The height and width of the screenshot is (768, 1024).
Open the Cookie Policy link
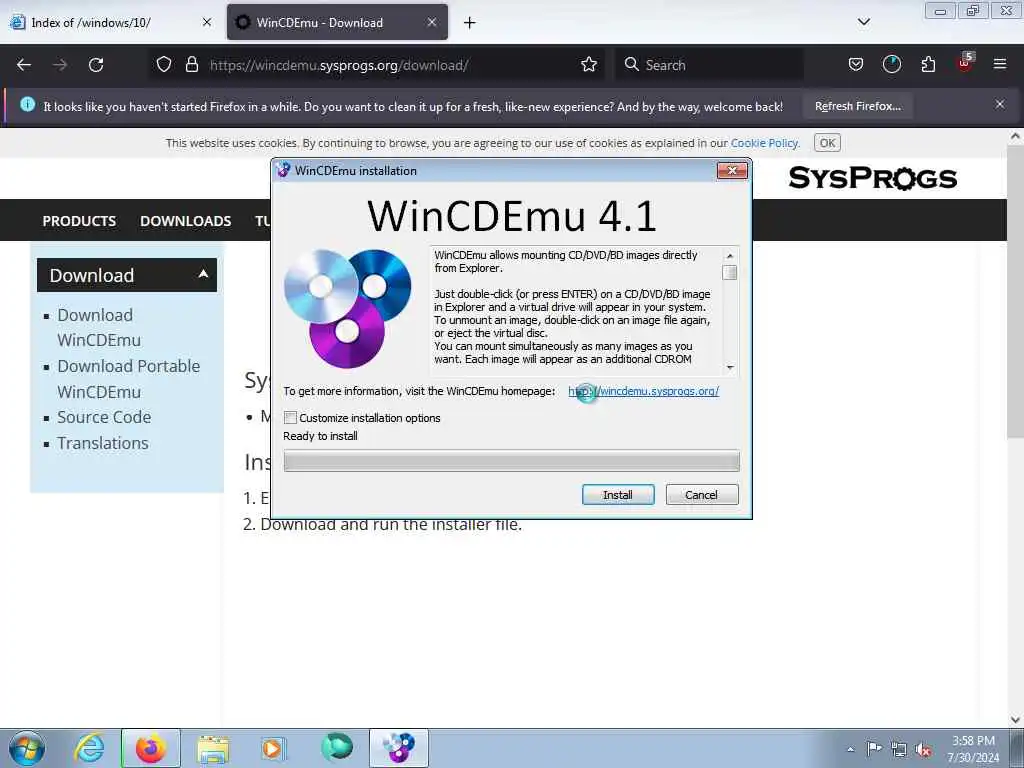click(x=764, y=143)
